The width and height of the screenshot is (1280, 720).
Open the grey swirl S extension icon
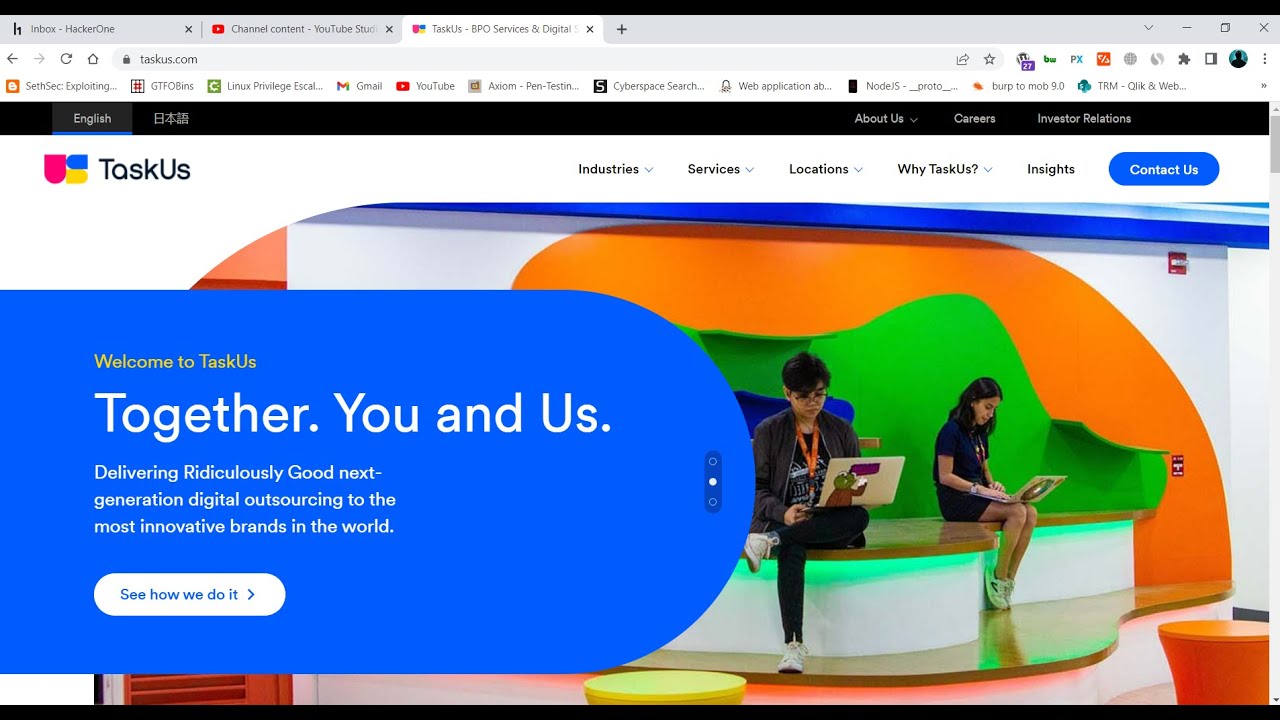pyautogui.click(x=1157, y=59)
